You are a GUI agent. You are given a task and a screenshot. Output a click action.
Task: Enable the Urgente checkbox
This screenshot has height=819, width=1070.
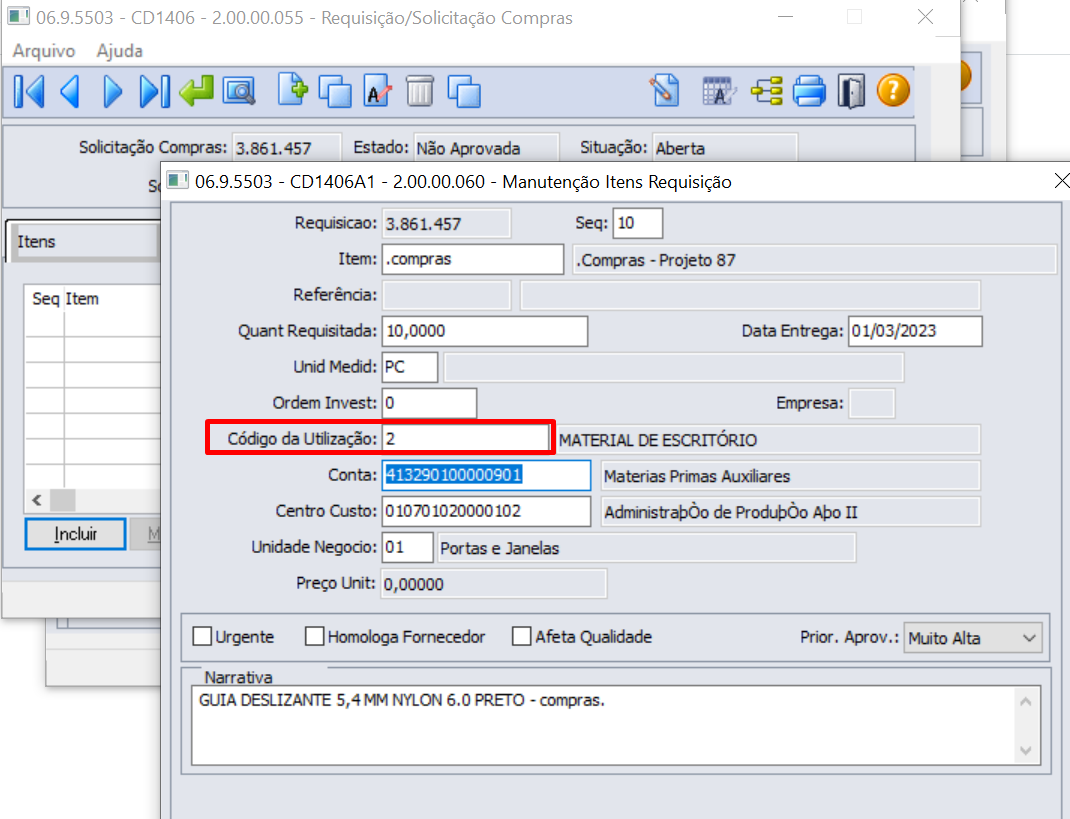(202, 636)
